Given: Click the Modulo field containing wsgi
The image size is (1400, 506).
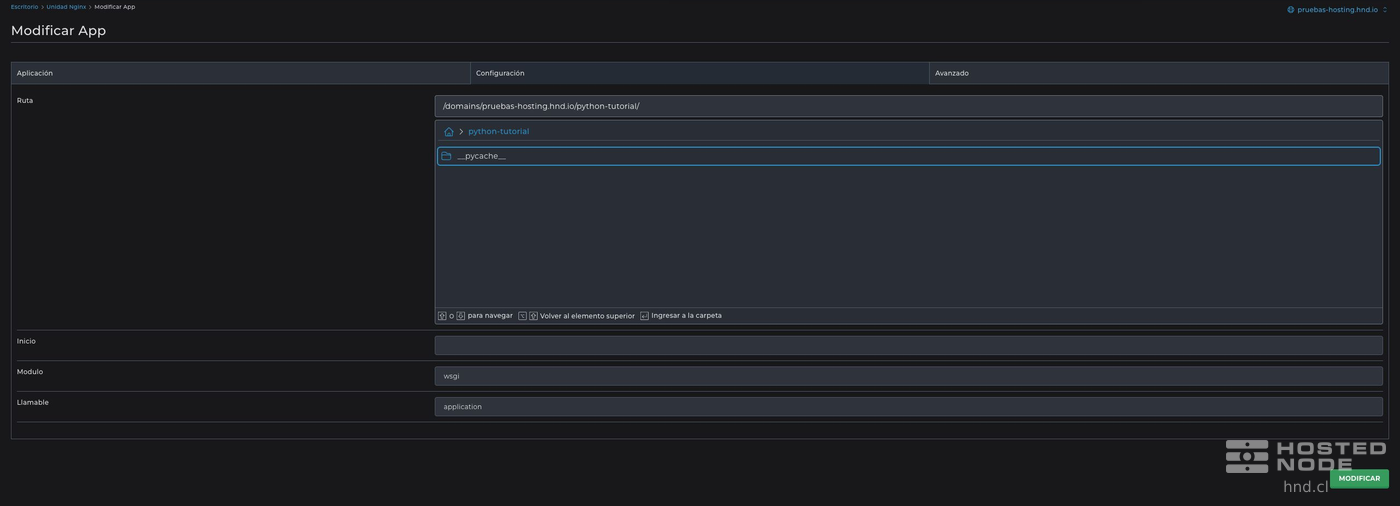Looking at the screenshot, I should 908,376.
